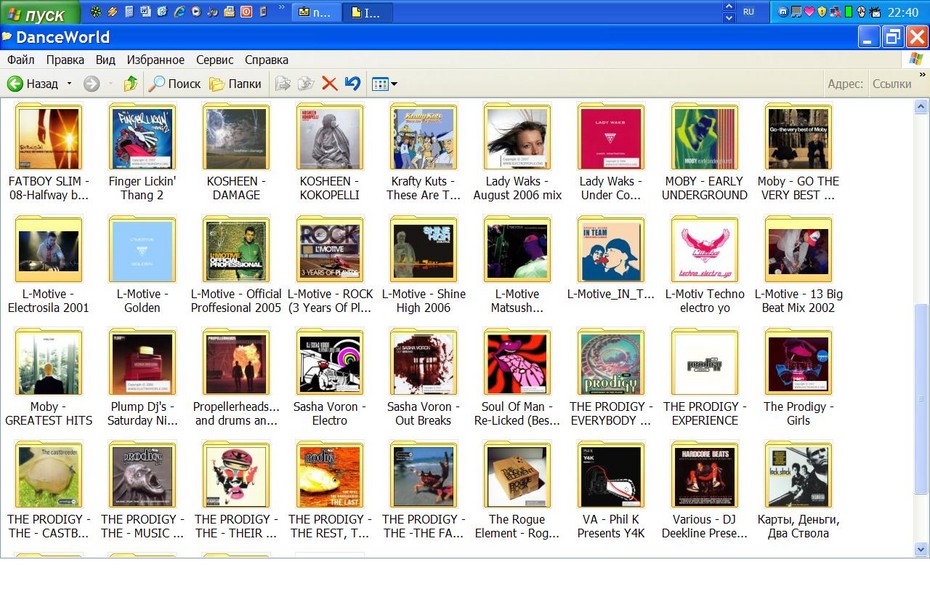Select L-Motive Shine High 2006 folder

[x=423, y=266]
